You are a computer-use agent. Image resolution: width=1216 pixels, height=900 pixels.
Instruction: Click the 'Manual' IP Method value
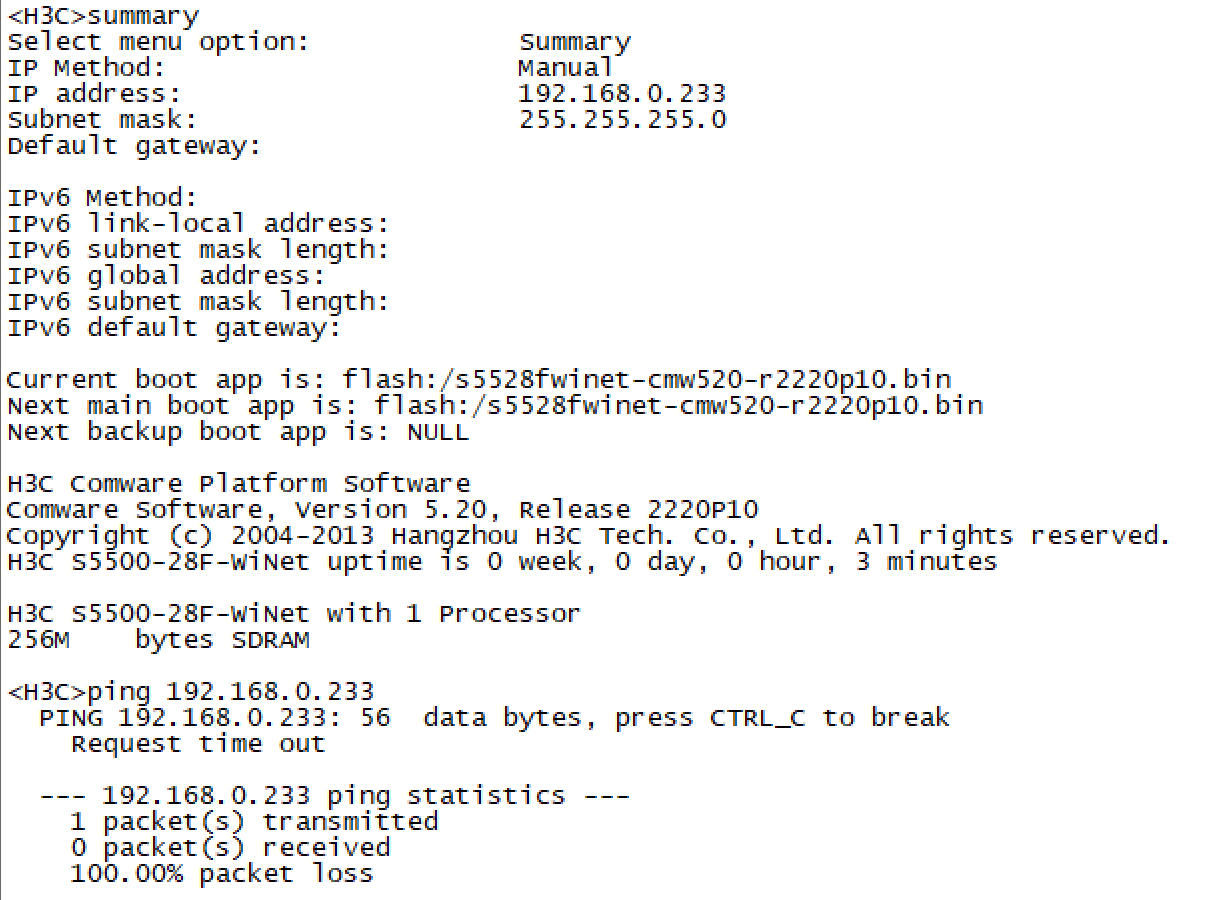click(x=565, y=69)
